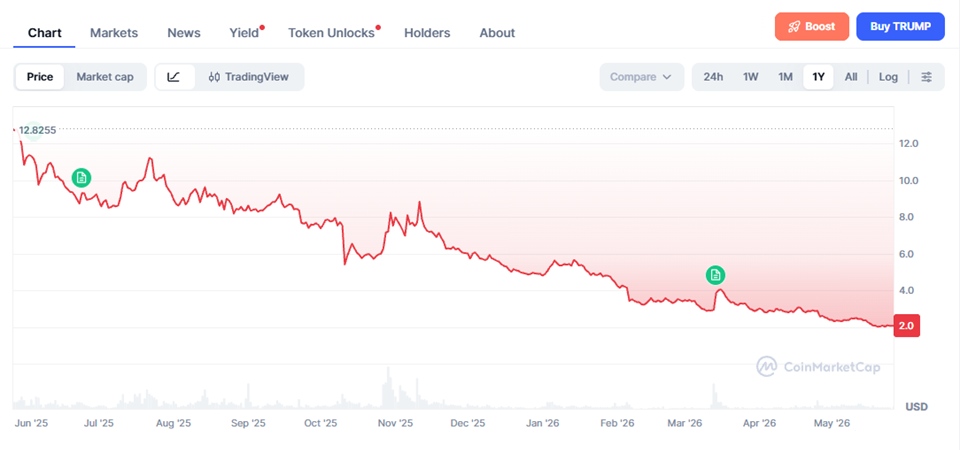Select the line chart view icon
This screenshot has height=450, width=960.
tap(174, 77)
